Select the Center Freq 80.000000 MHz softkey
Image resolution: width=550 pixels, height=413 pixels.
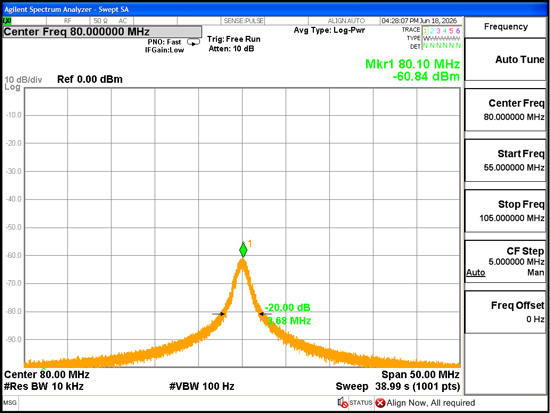pyautogui.click(x=505, y=110)
